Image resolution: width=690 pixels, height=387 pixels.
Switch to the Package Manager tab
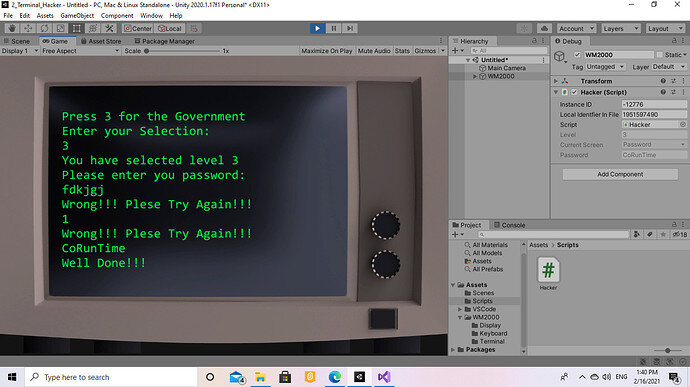165,41
